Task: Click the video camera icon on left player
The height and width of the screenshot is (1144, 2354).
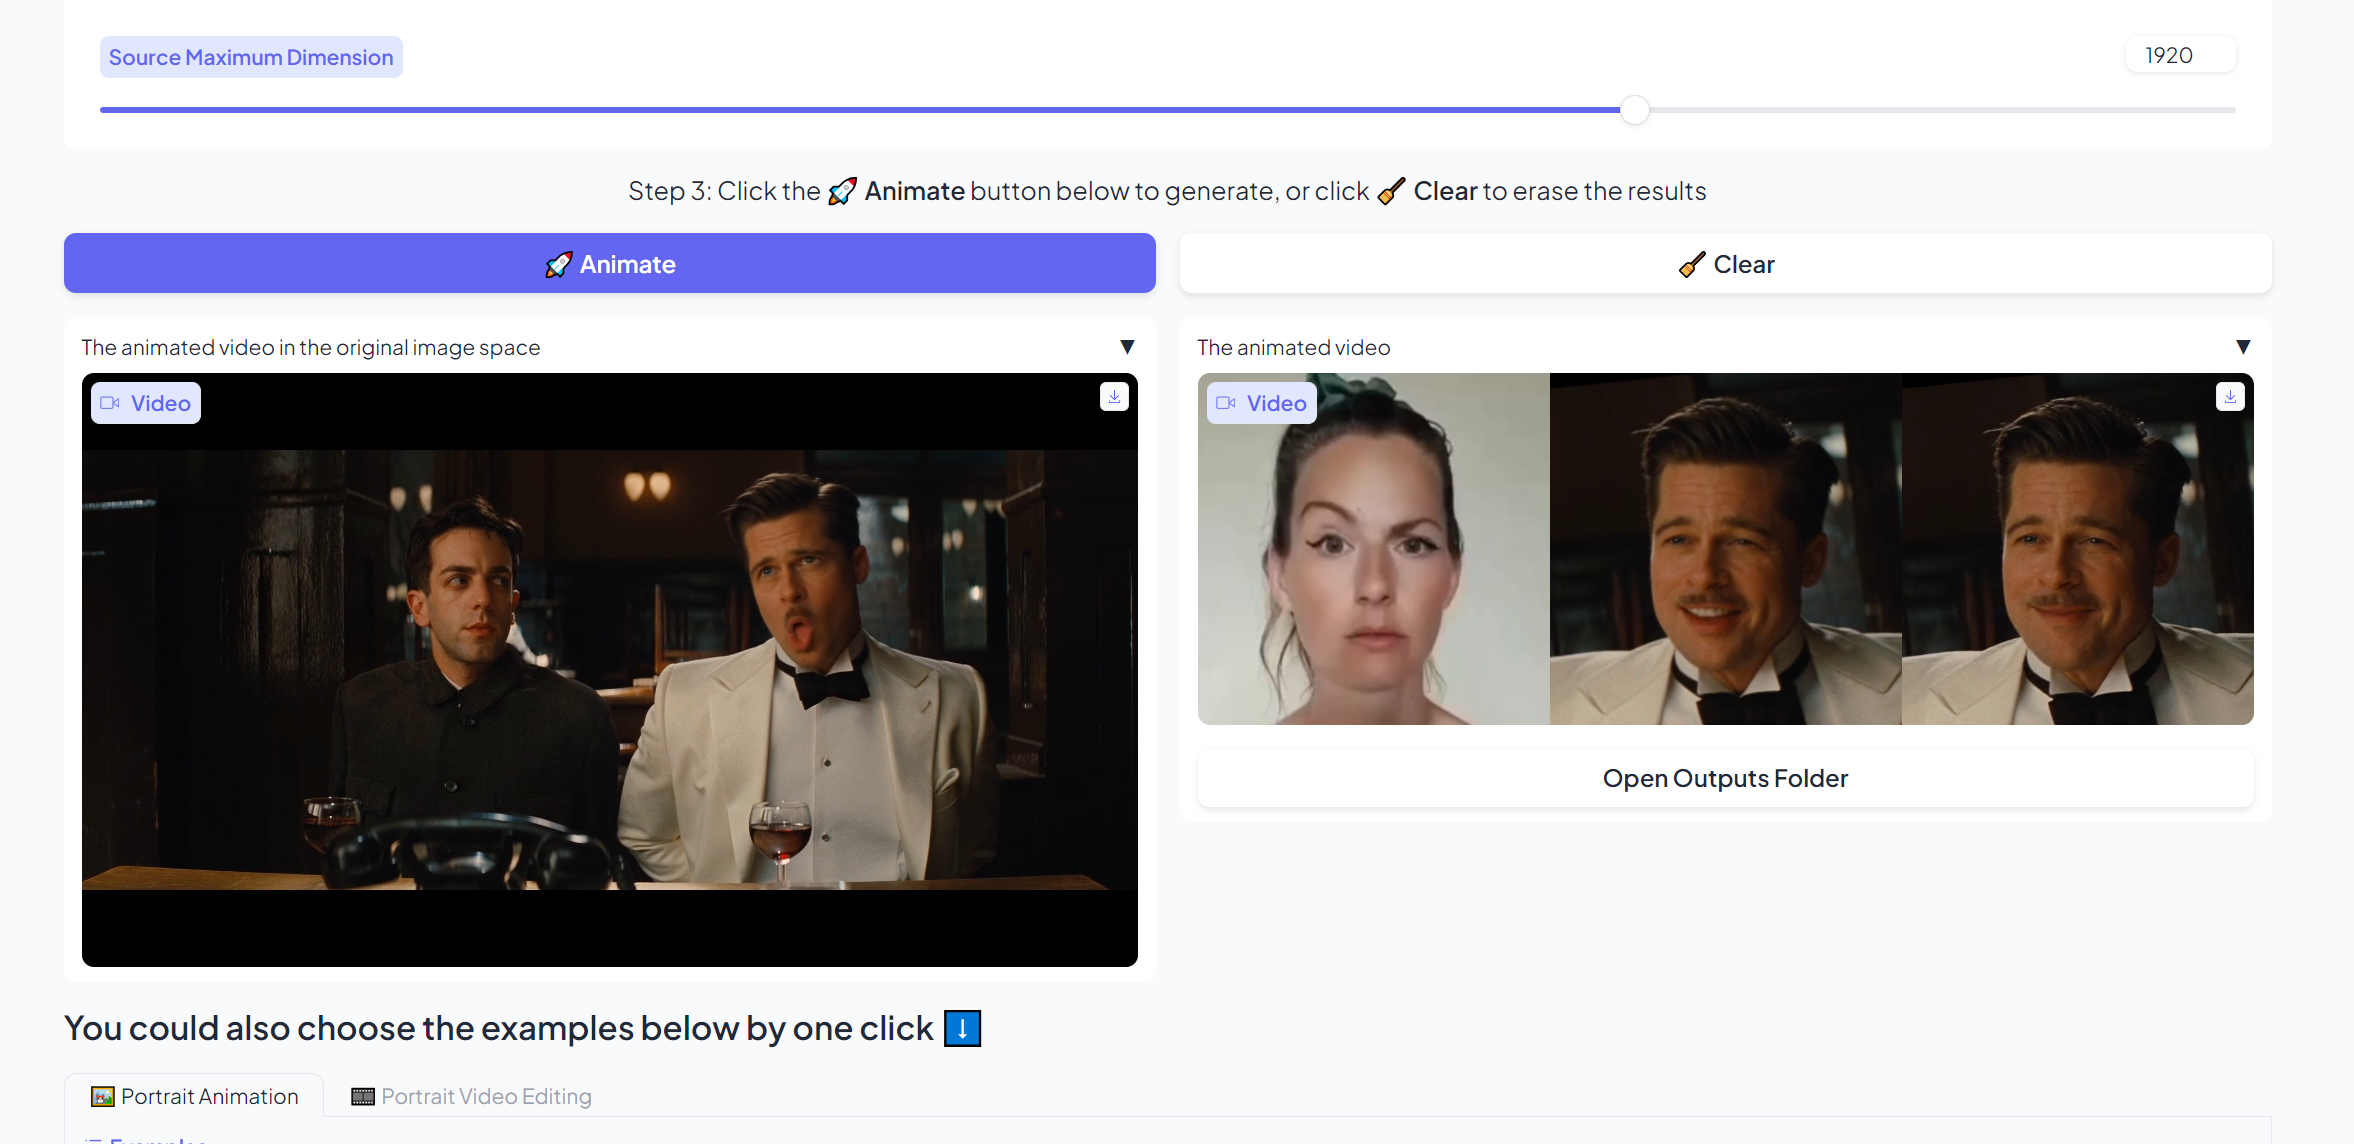Action: click(x=110, y=403)
